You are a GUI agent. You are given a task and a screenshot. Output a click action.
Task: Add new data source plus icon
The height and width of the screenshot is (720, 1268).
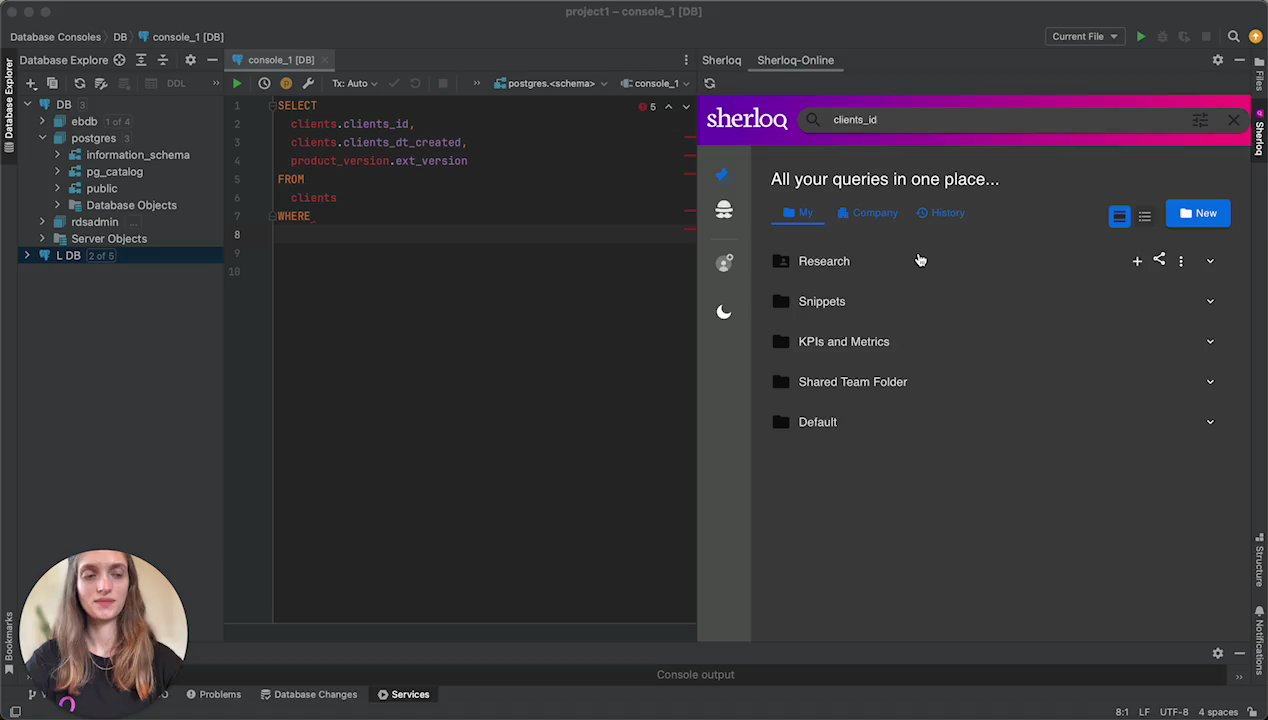[31, 84]
